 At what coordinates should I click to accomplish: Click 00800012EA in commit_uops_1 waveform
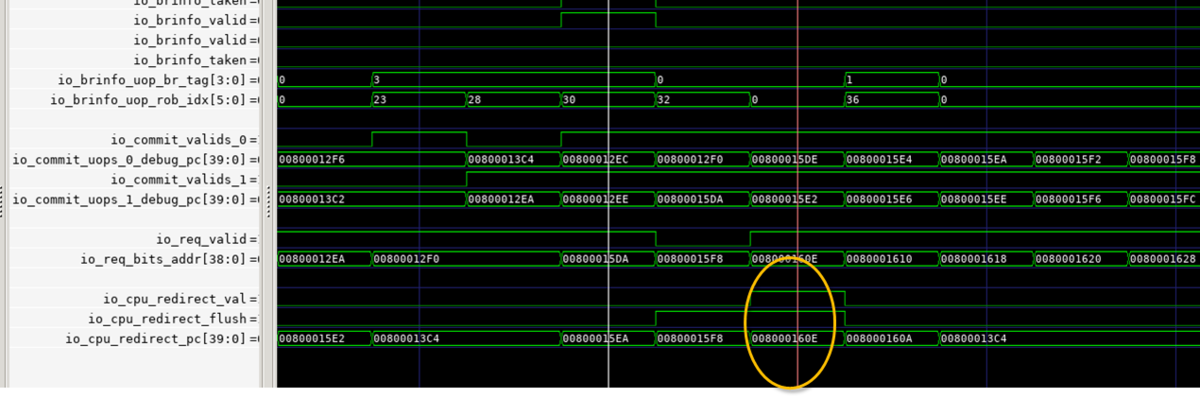pos(501,199)
